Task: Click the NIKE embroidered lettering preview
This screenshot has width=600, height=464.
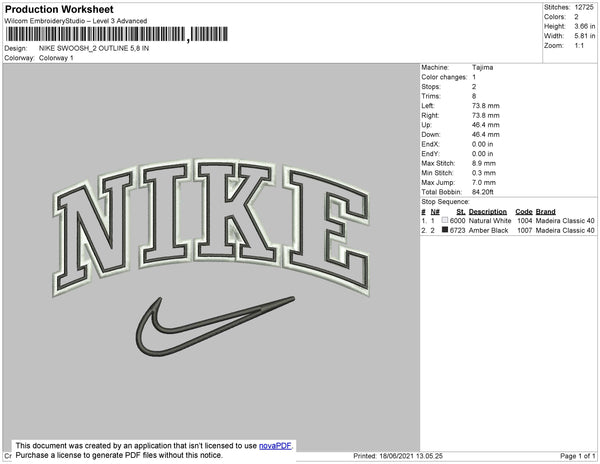Action: [211, 226]
